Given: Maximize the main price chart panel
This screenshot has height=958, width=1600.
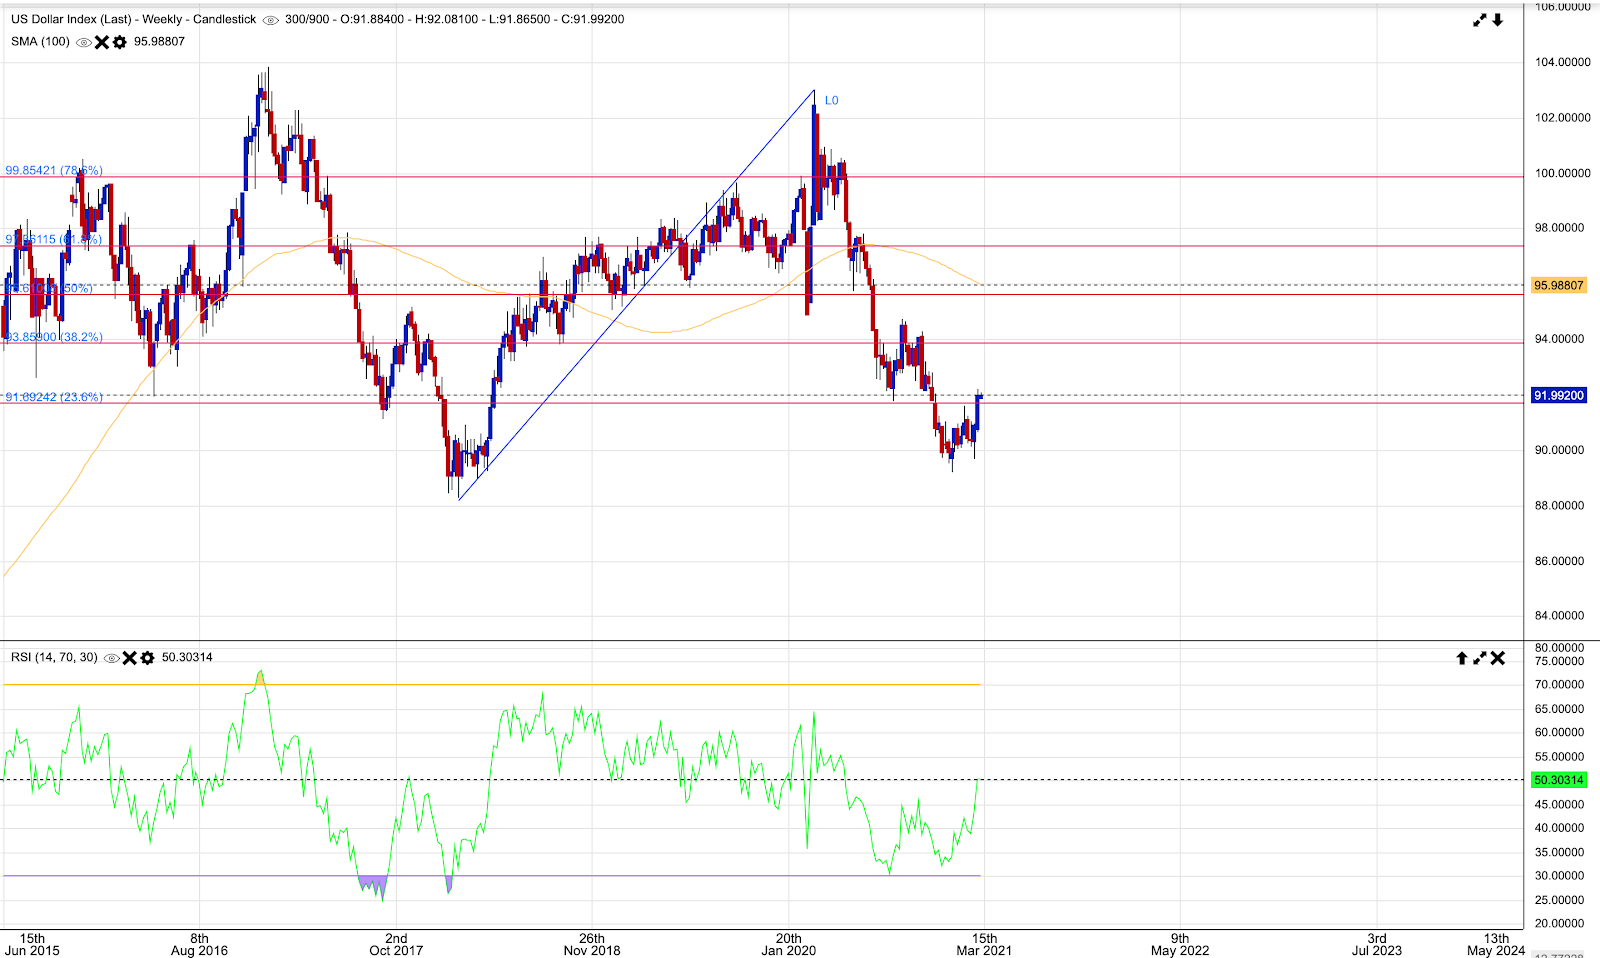Looking at the screenshot, I should coord(1480,20).
